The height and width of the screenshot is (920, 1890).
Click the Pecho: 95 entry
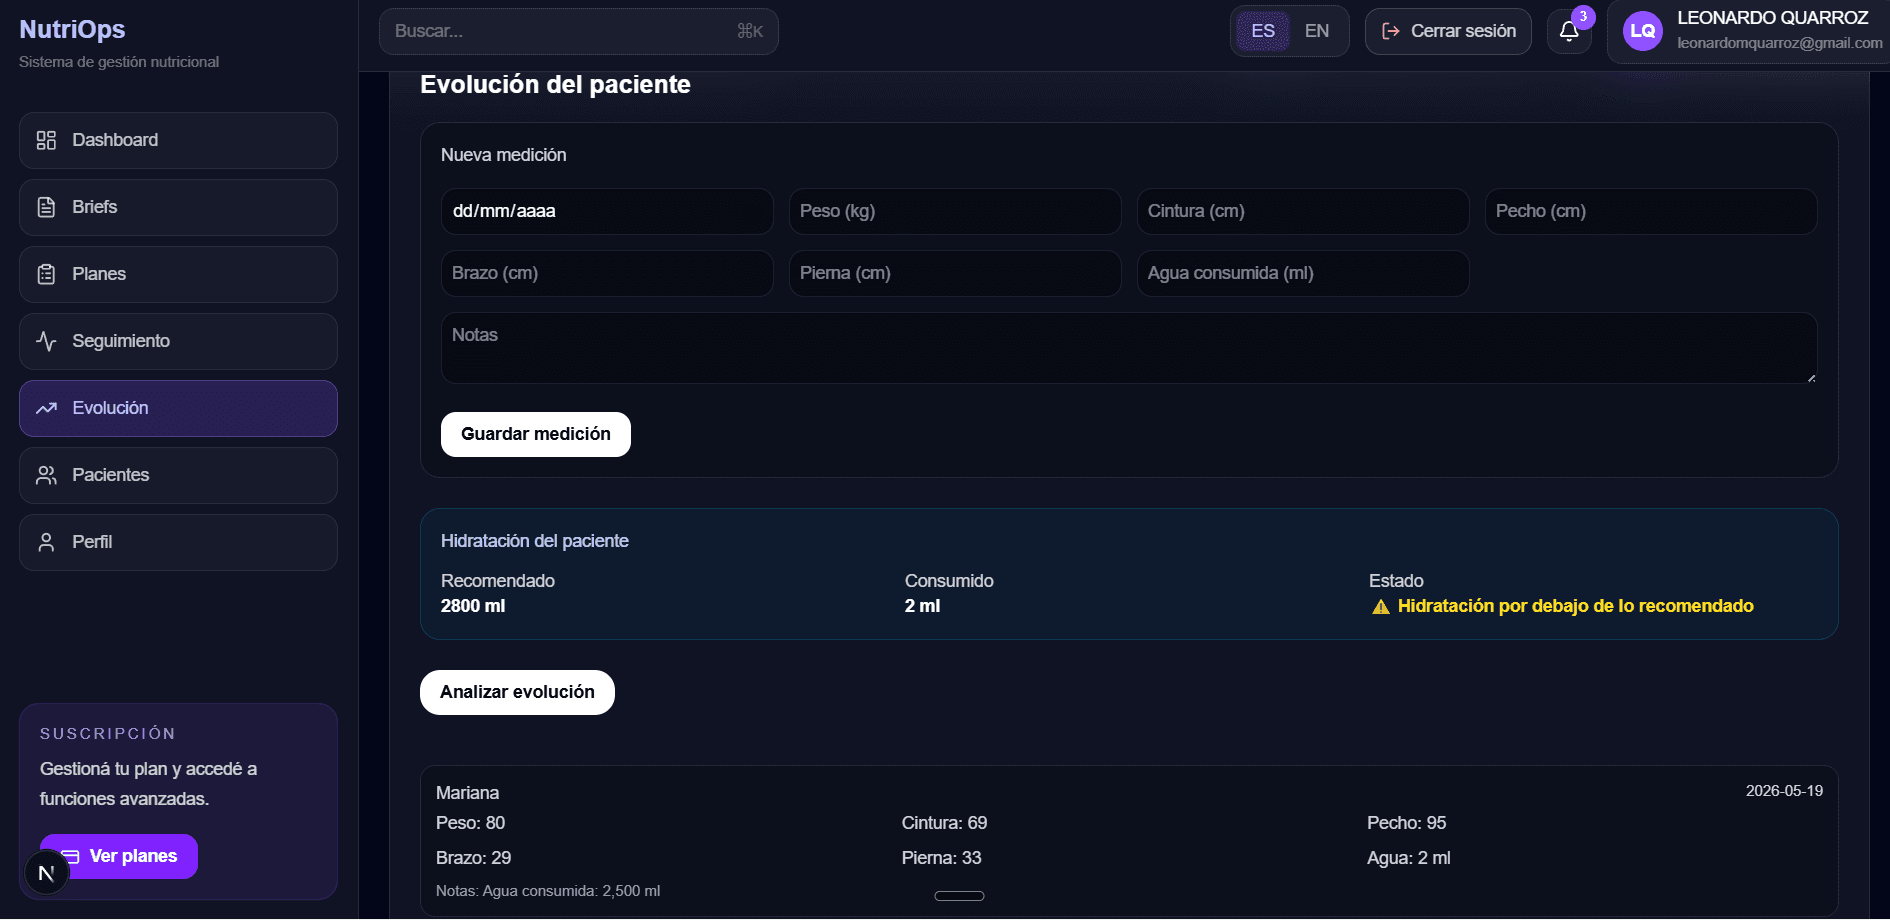[1406, 823]
